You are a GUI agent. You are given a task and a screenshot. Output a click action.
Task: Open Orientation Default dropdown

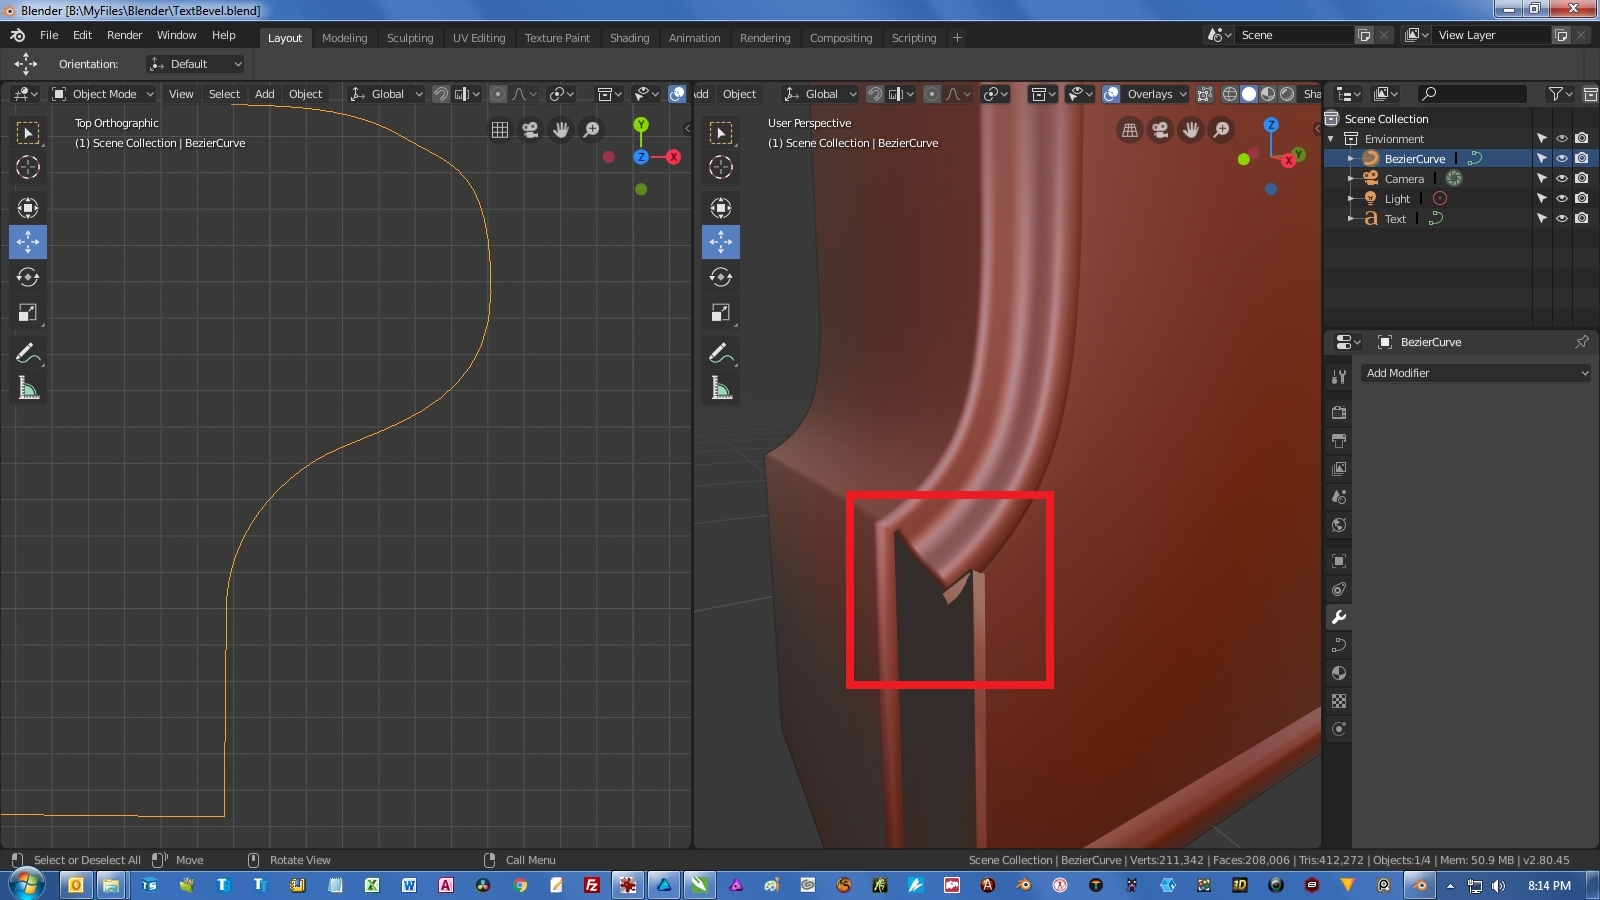coord(196,64)
